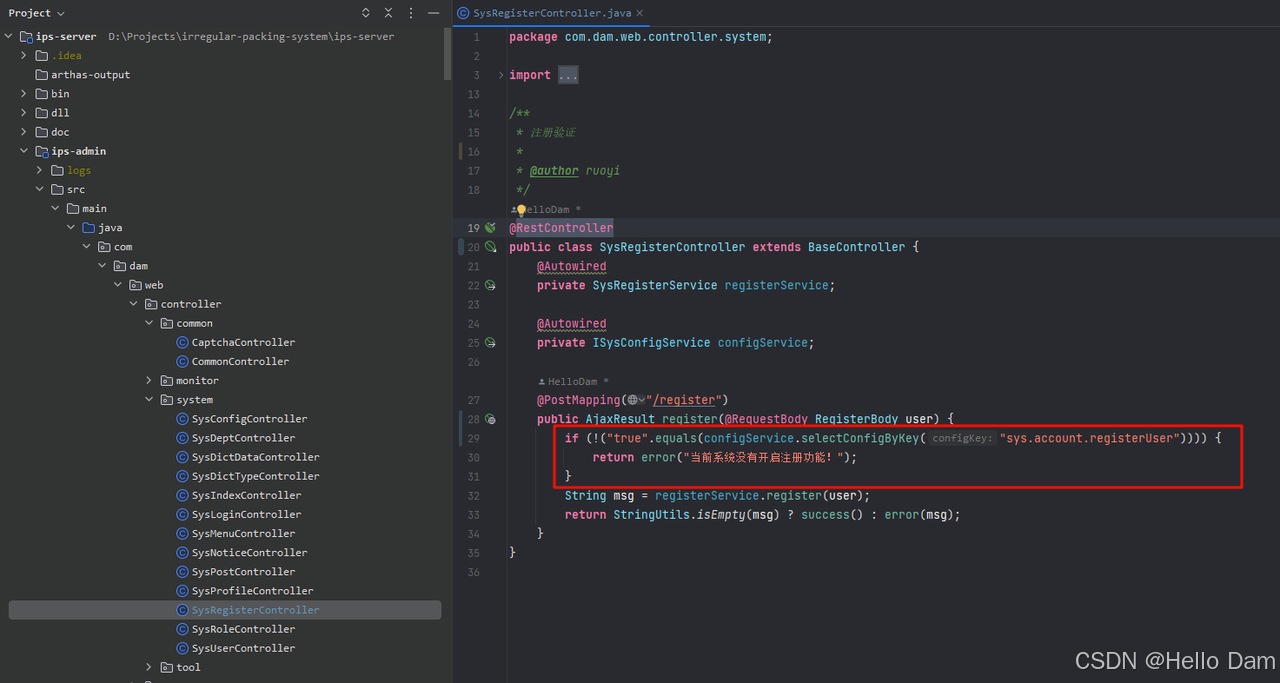Click the BaseController class name on line 20

click(x=856, y=247)
